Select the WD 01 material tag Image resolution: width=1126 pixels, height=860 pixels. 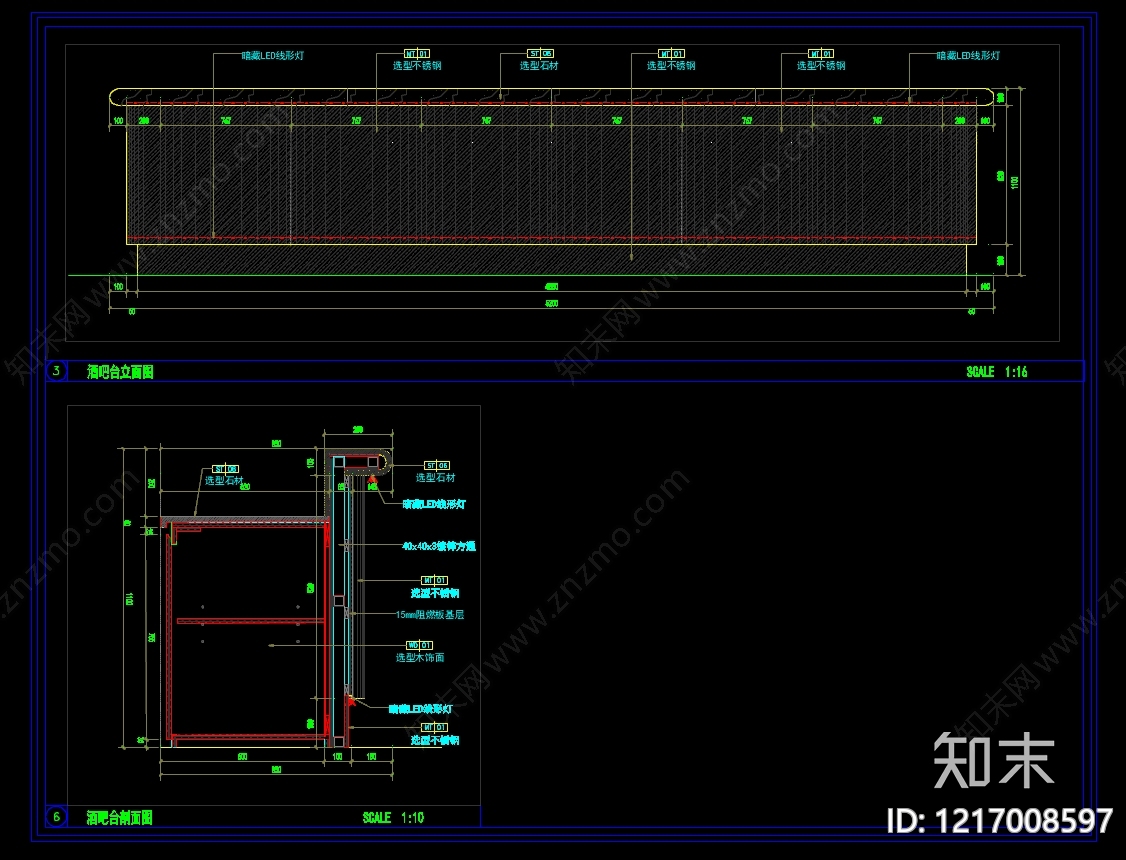[x=419, y=645]
